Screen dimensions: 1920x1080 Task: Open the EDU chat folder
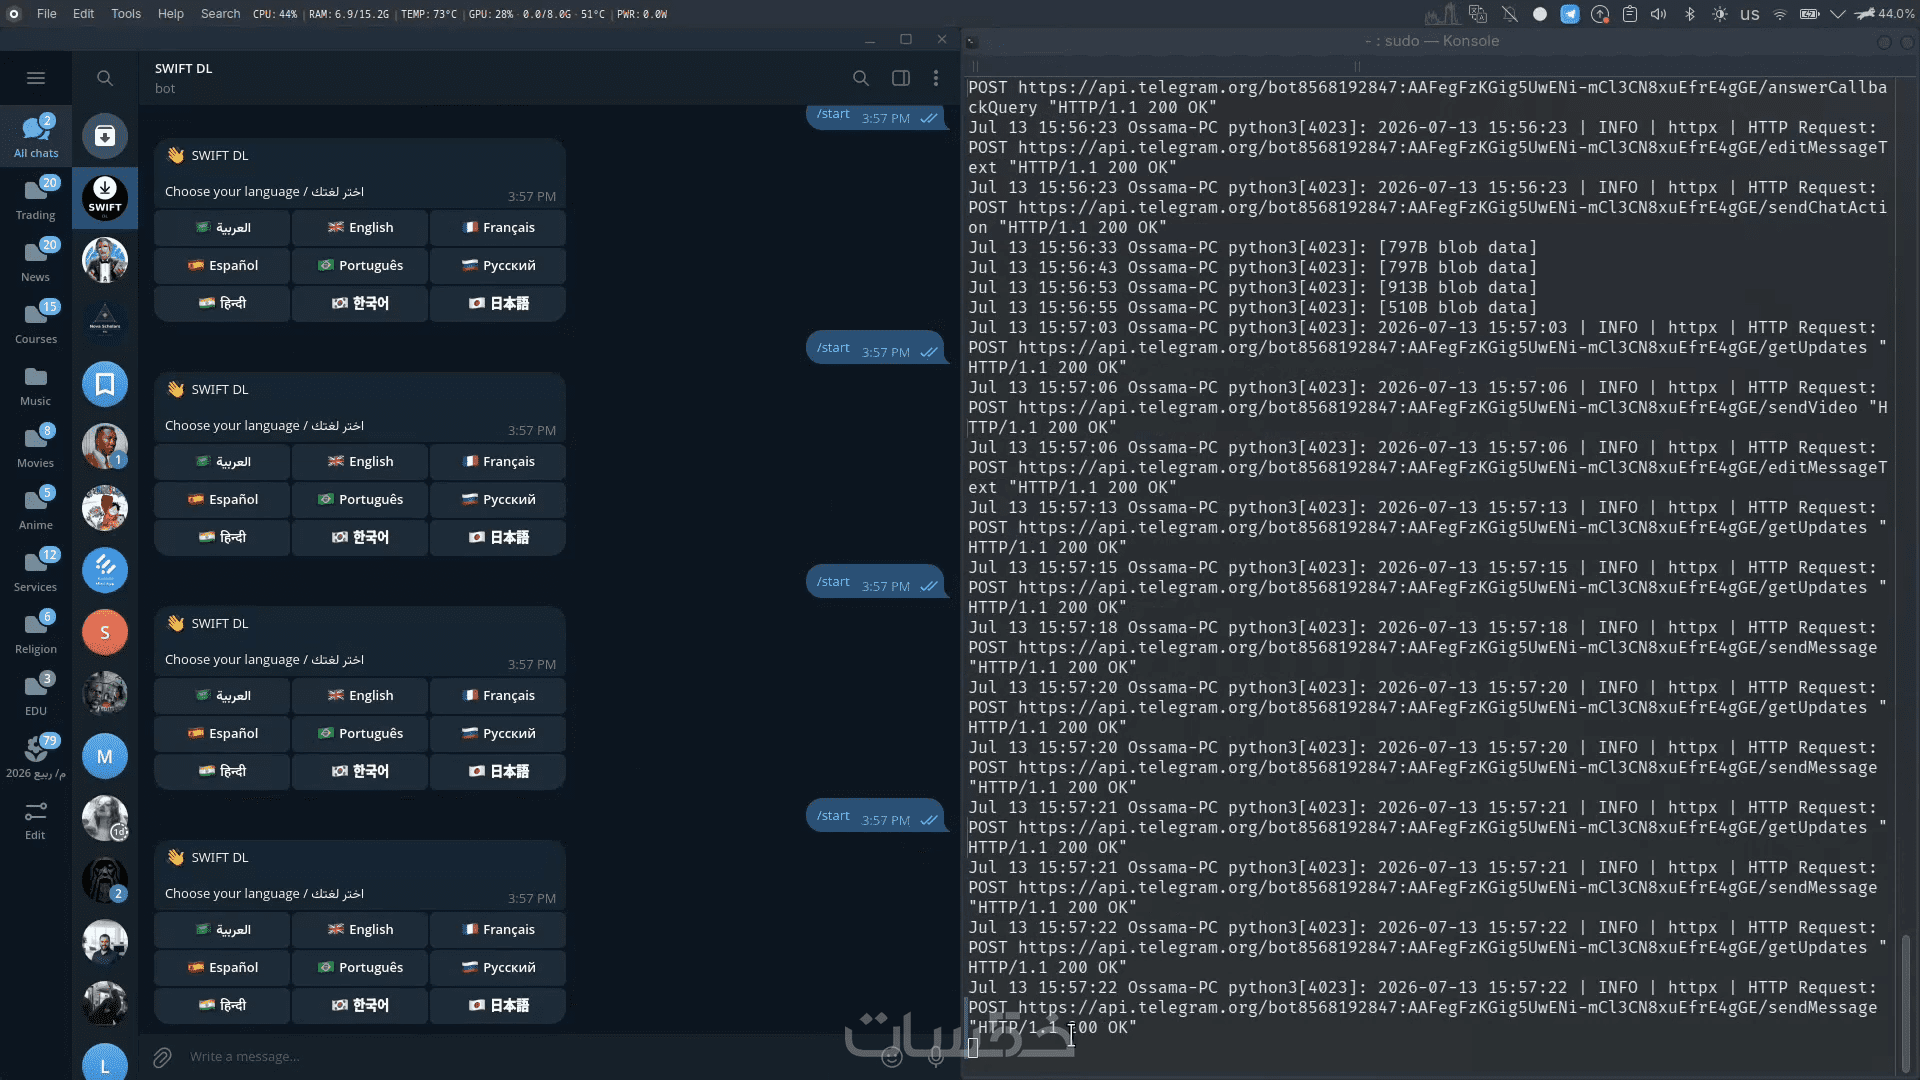pos(36,693)
